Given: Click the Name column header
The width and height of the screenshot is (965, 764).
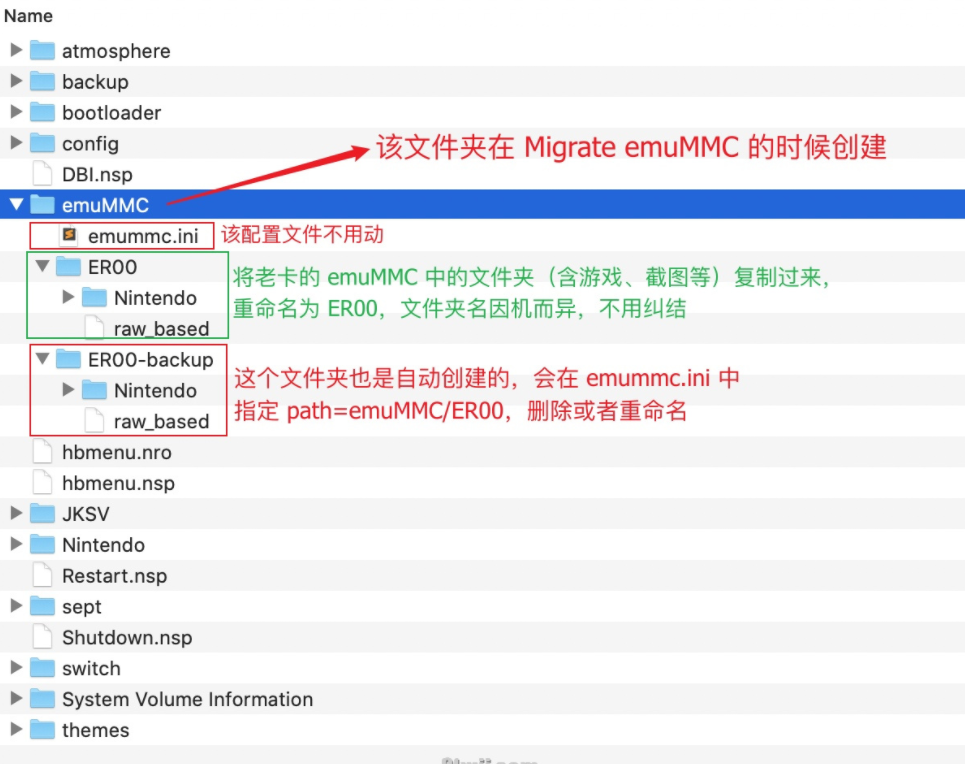Looking at the screenshot, I should [27, 15].
